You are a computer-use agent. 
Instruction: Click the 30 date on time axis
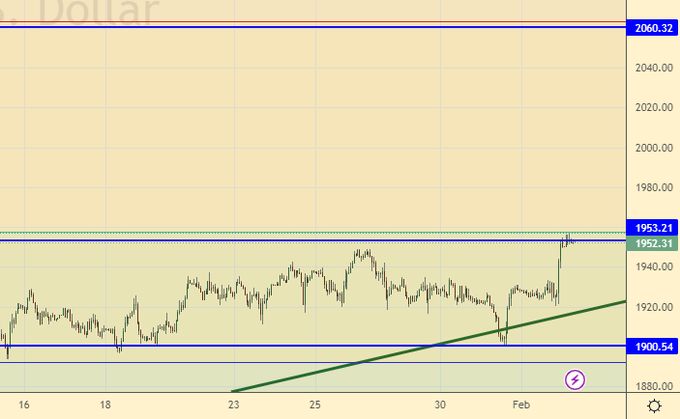440,405
